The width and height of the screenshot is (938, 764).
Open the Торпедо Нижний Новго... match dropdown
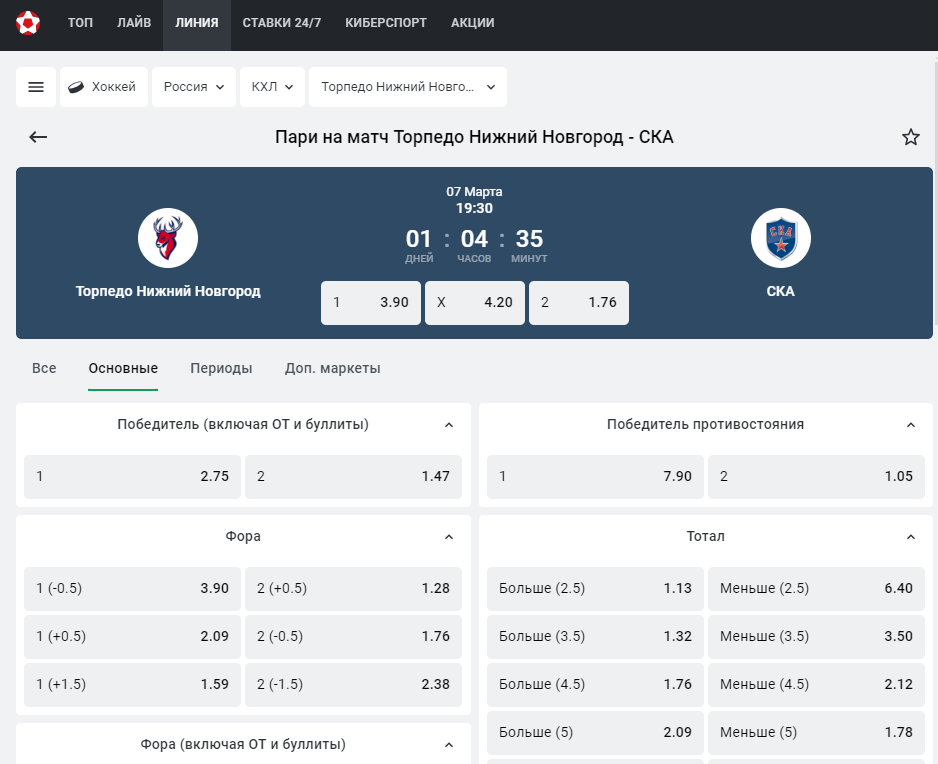(408, 87)
